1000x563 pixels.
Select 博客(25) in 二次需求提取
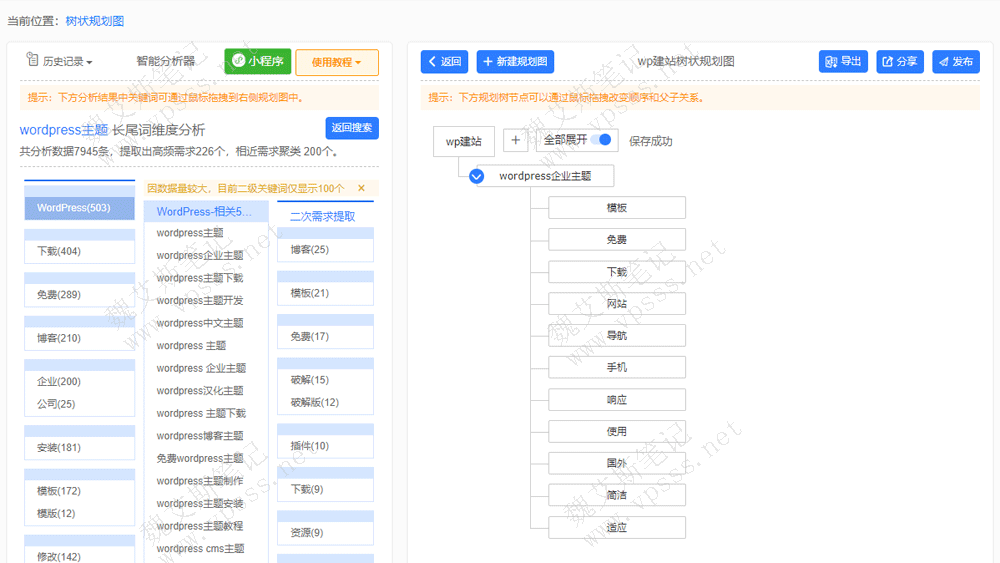[309, 249]
